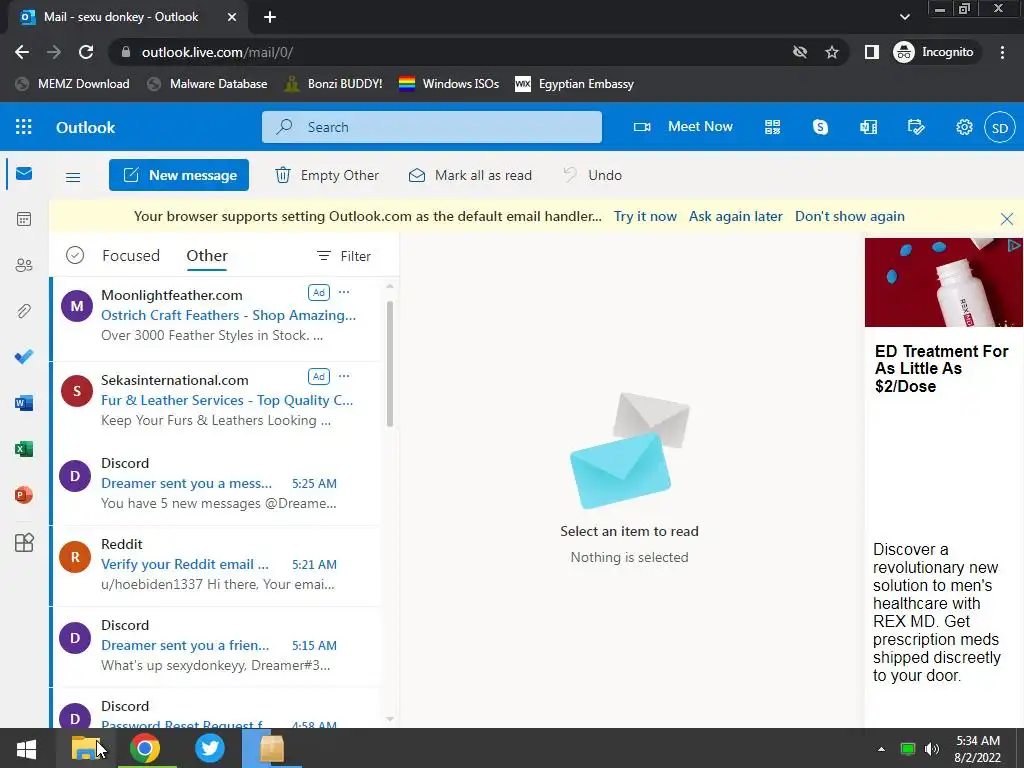Open To Do checkmark icon
Screen dimensions: 1024x768
tap(24, 357)
